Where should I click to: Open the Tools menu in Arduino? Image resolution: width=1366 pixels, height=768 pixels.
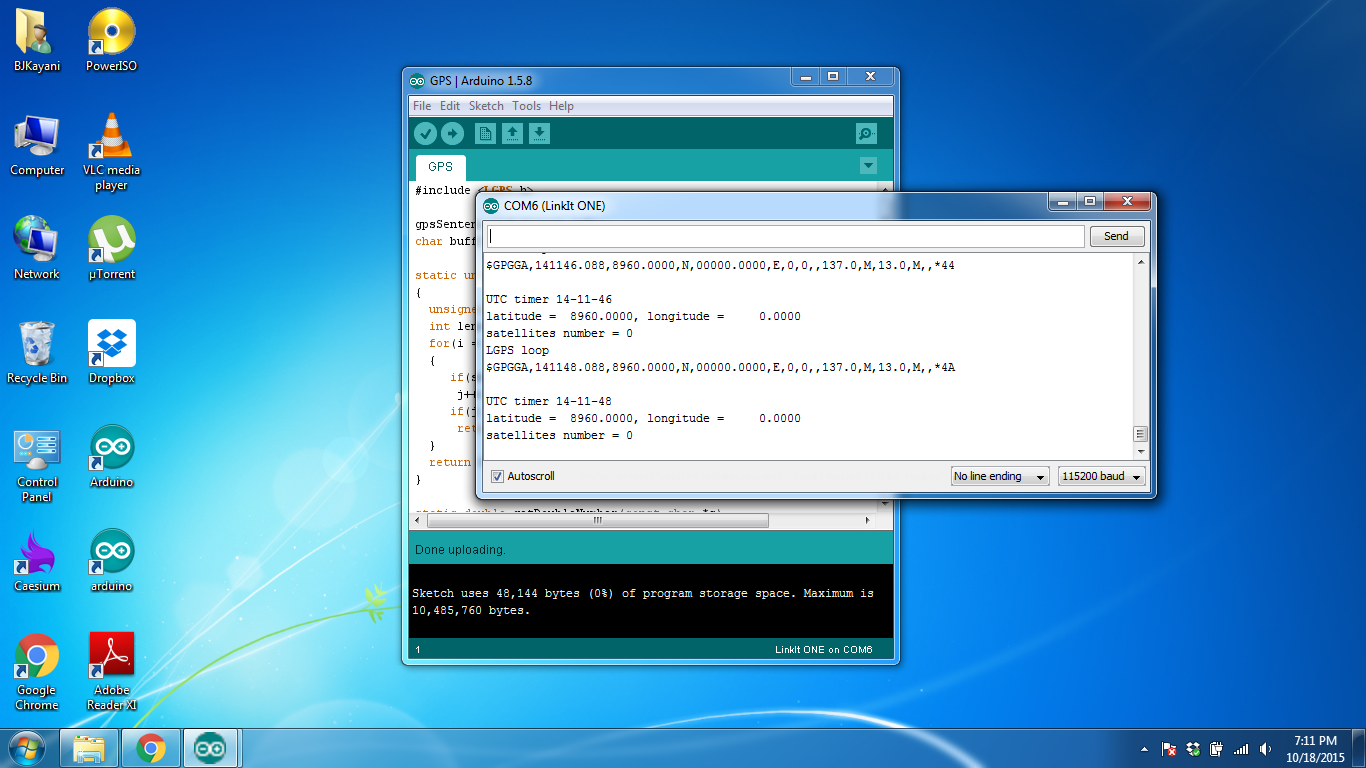(x=526, y=106)
